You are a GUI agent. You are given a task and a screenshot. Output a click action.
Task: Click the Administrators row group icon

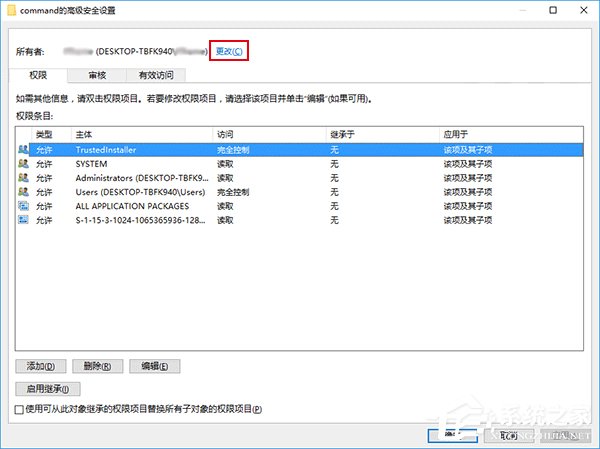tap(23, 178)
